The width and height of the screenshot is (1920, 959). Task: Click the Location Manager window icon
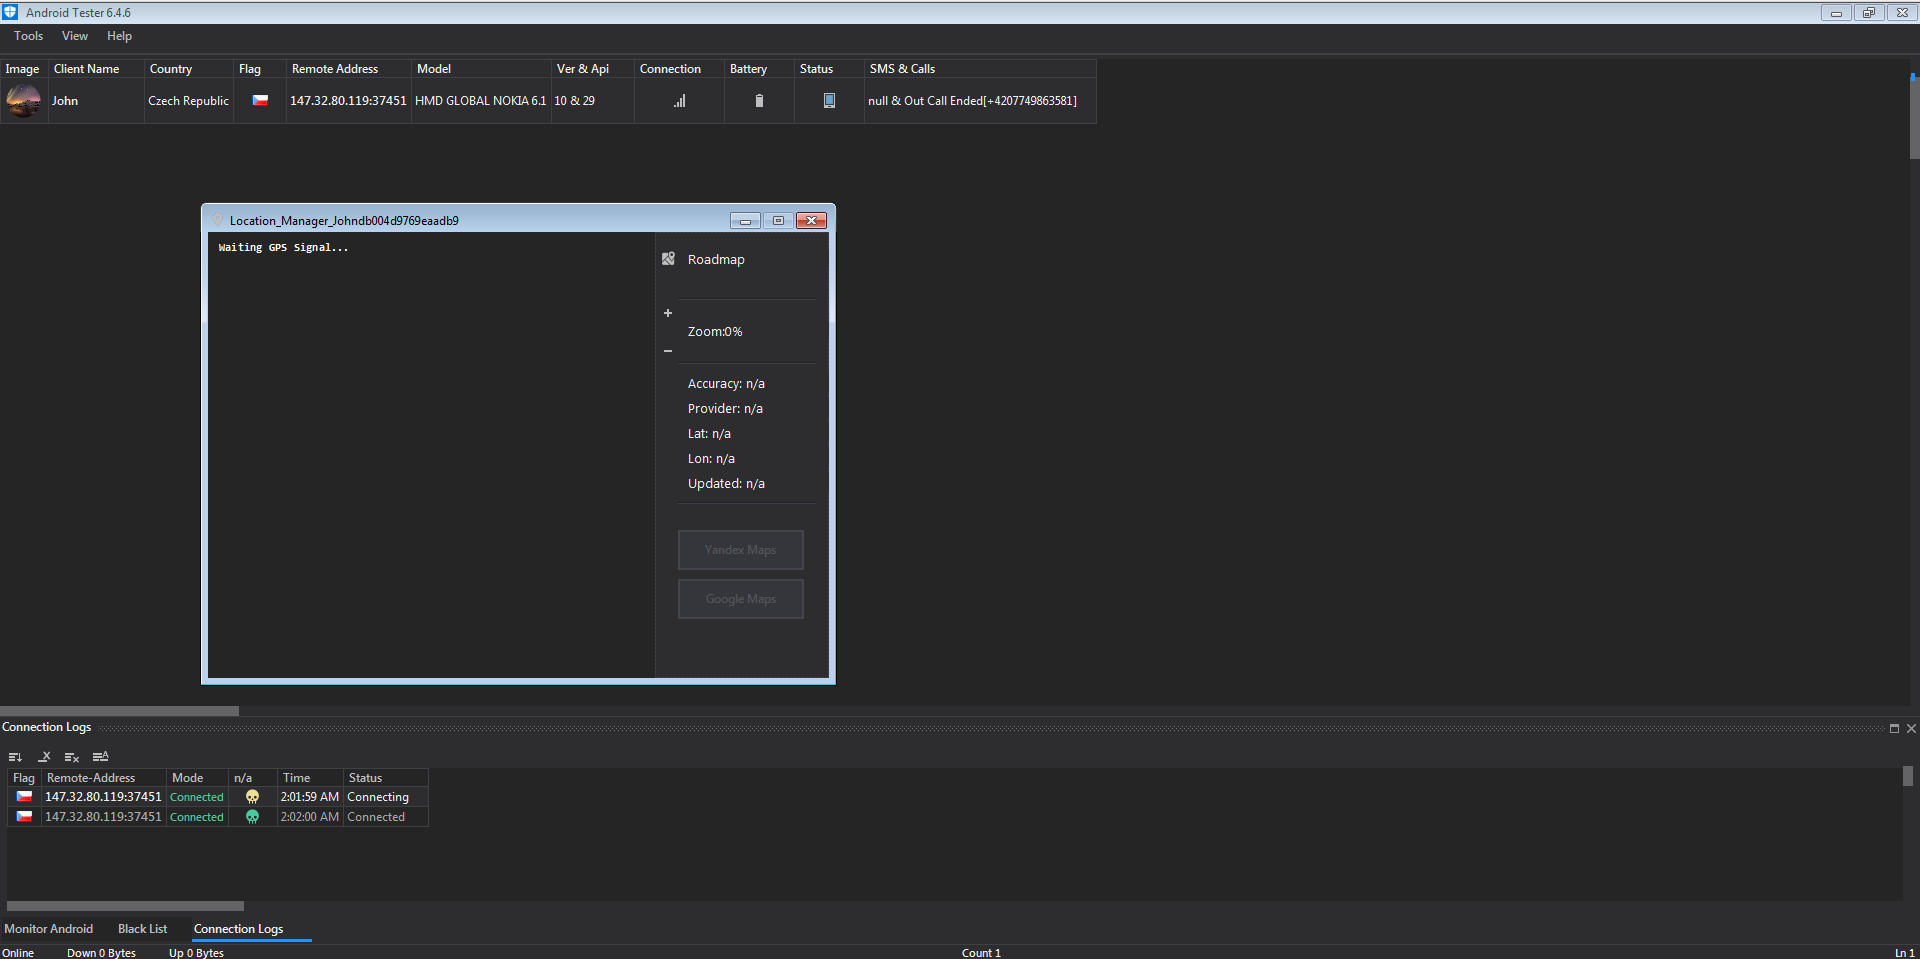point(217,220)
